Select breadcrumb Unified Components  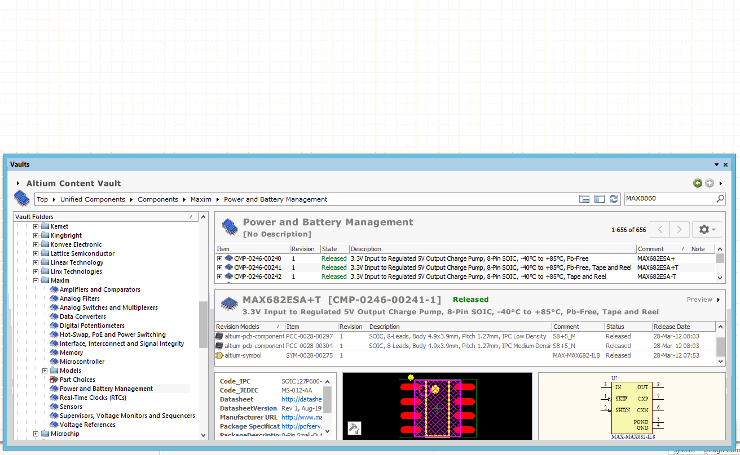pos(92,199)
